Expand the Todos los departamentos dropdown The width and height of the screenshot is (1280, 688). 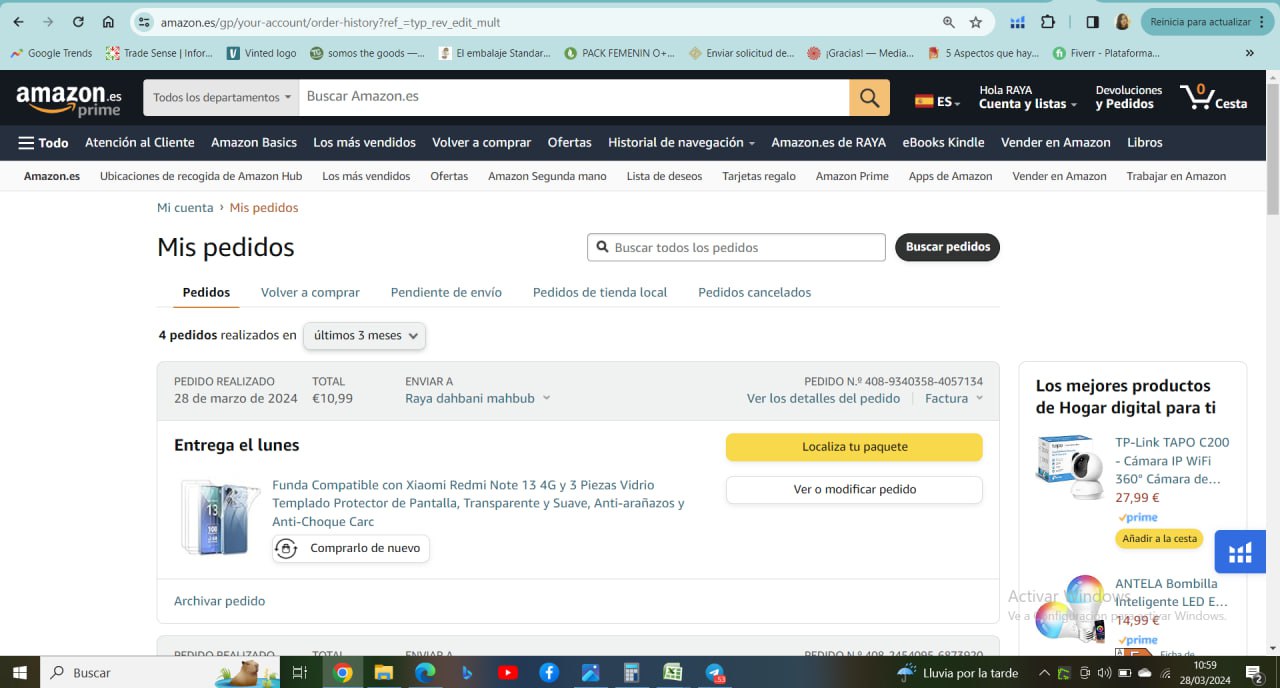(221, 97)
